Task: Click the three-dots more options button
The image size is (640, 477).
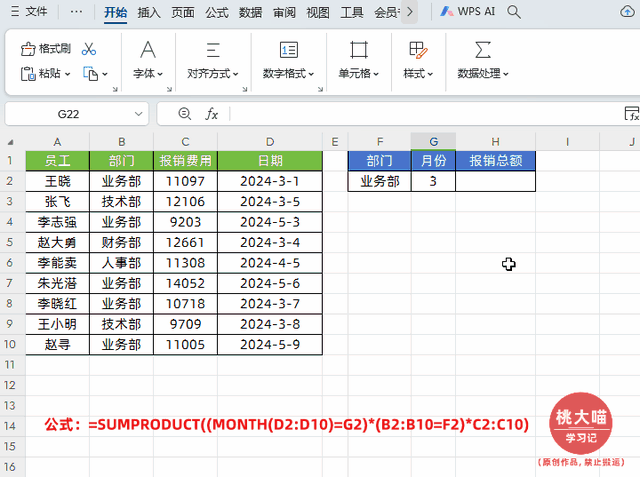Action: (76, 11)
